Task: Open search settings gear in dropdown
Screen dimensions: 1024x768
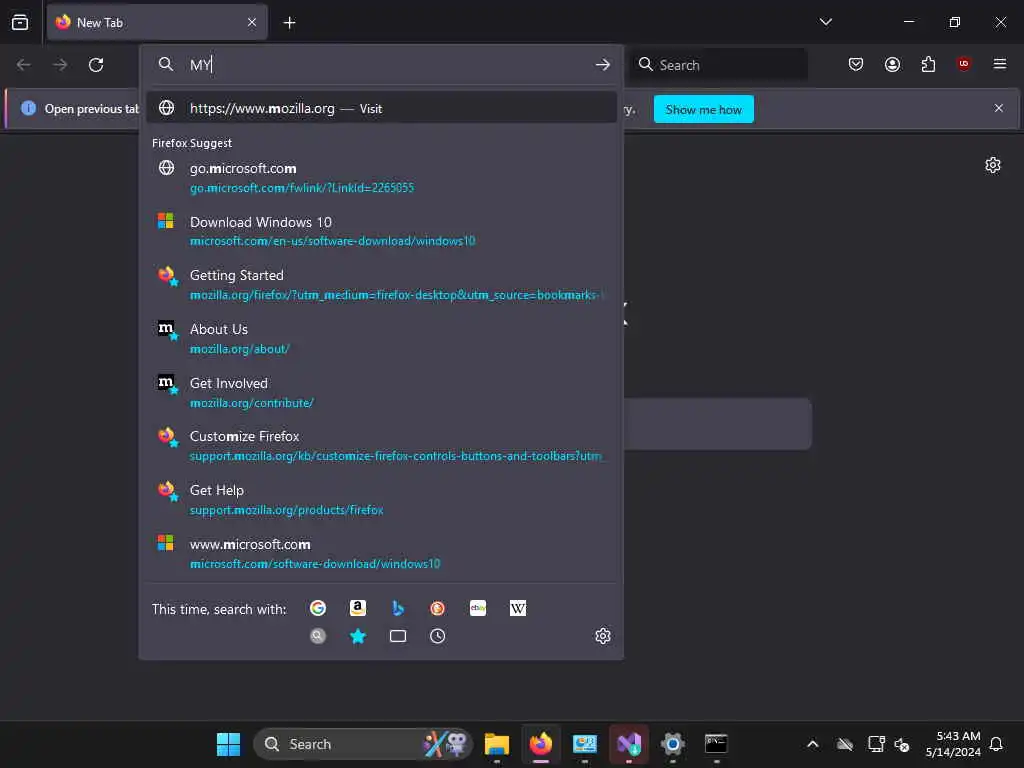Action: pyautogui.click(x=603, y=636)
